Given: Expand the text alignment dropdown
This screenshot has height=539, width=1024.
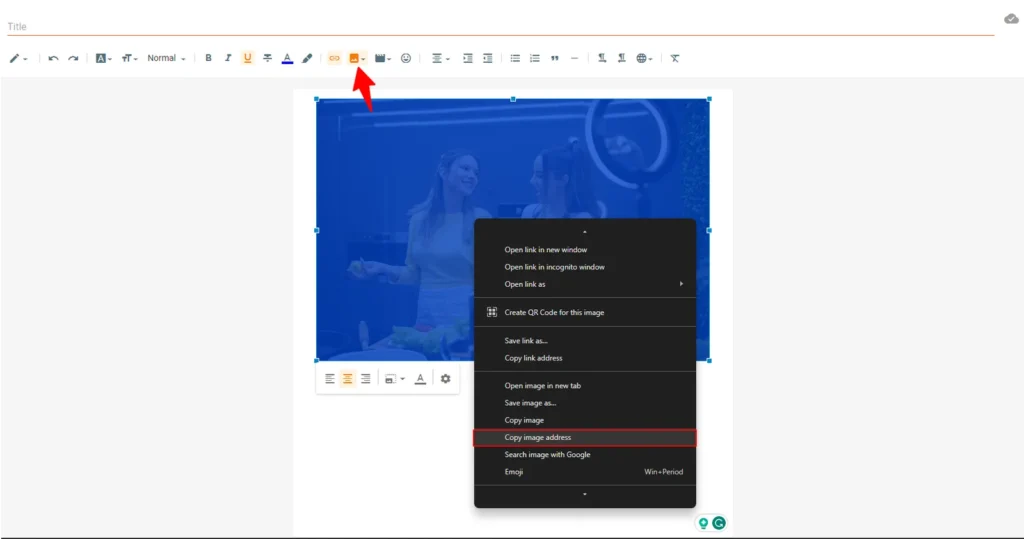Looking at the screenshot, I should tap(440, 58).
